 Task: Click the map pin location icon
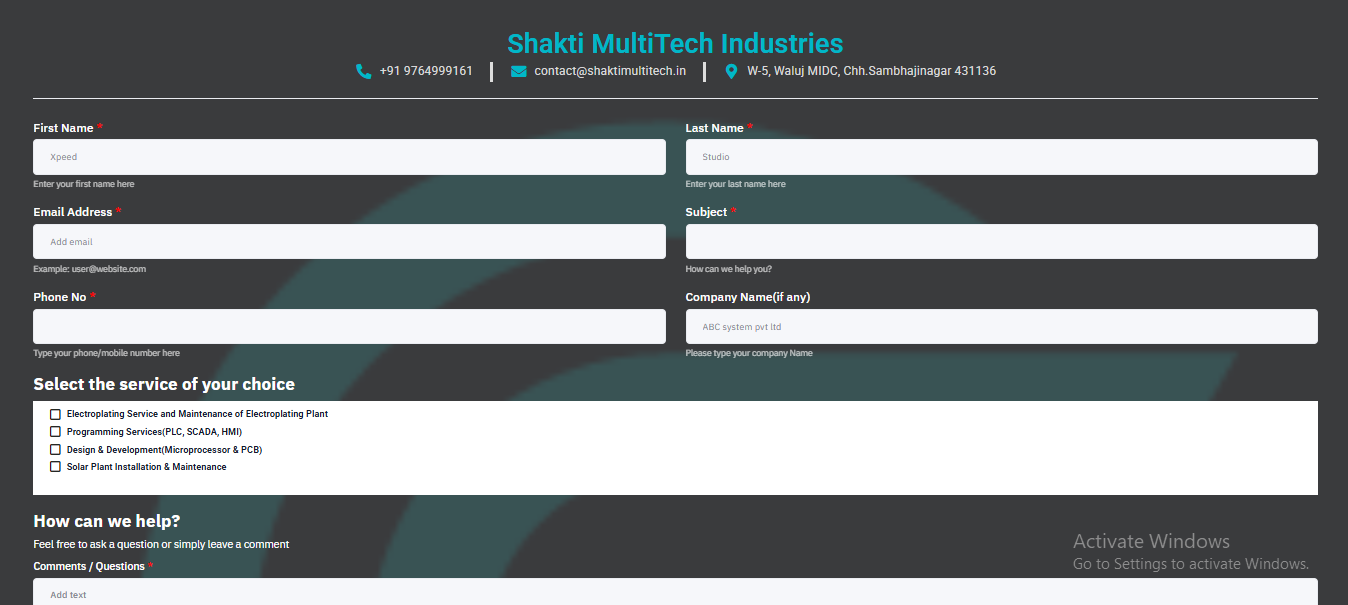click(731, 71)
